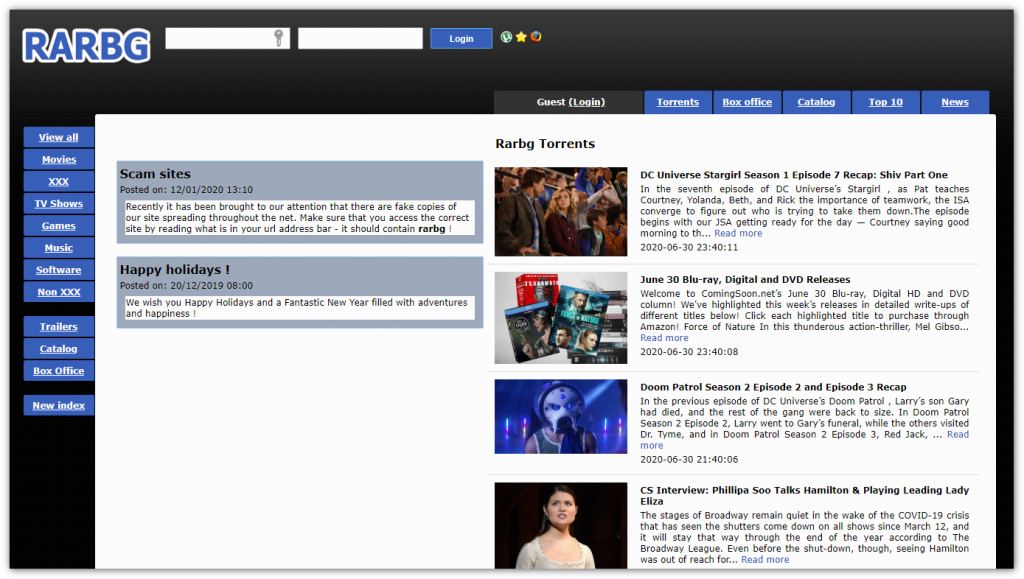Click the date 2020-06-30 23:40:08
The image size is (1024, 579).
(x=689, y=352)
